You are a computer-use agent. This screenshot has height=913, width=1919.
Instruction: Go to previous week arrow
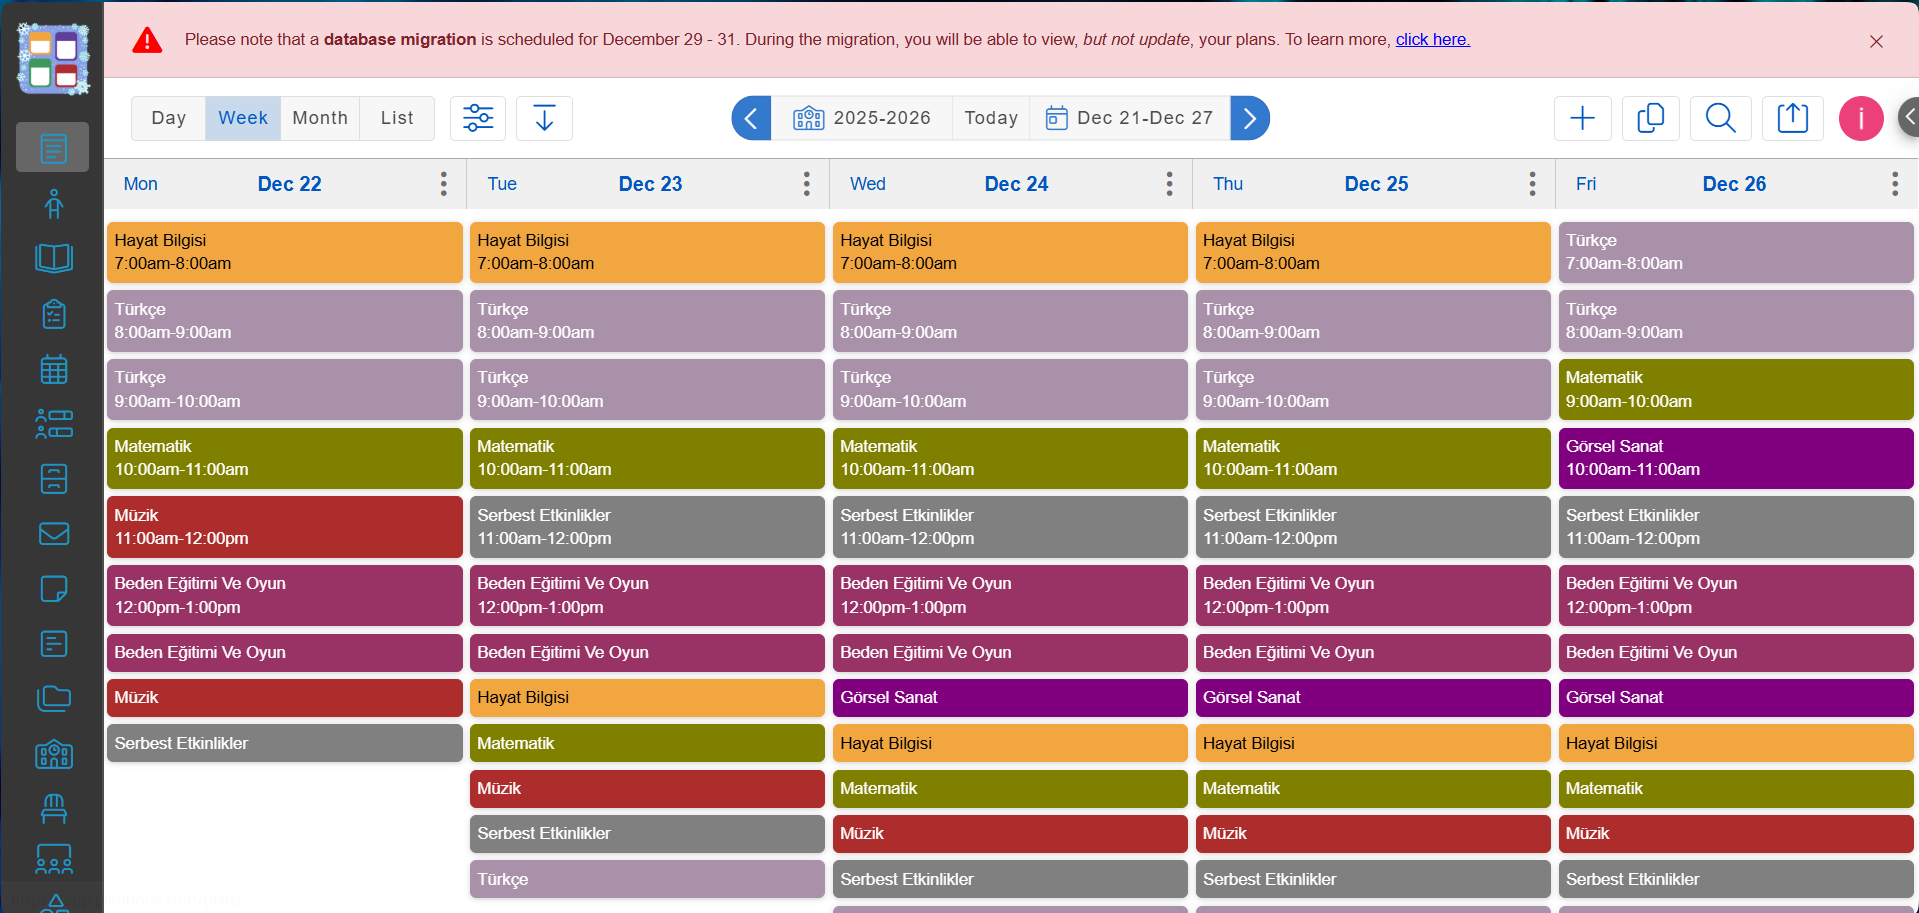coord(751,118)
